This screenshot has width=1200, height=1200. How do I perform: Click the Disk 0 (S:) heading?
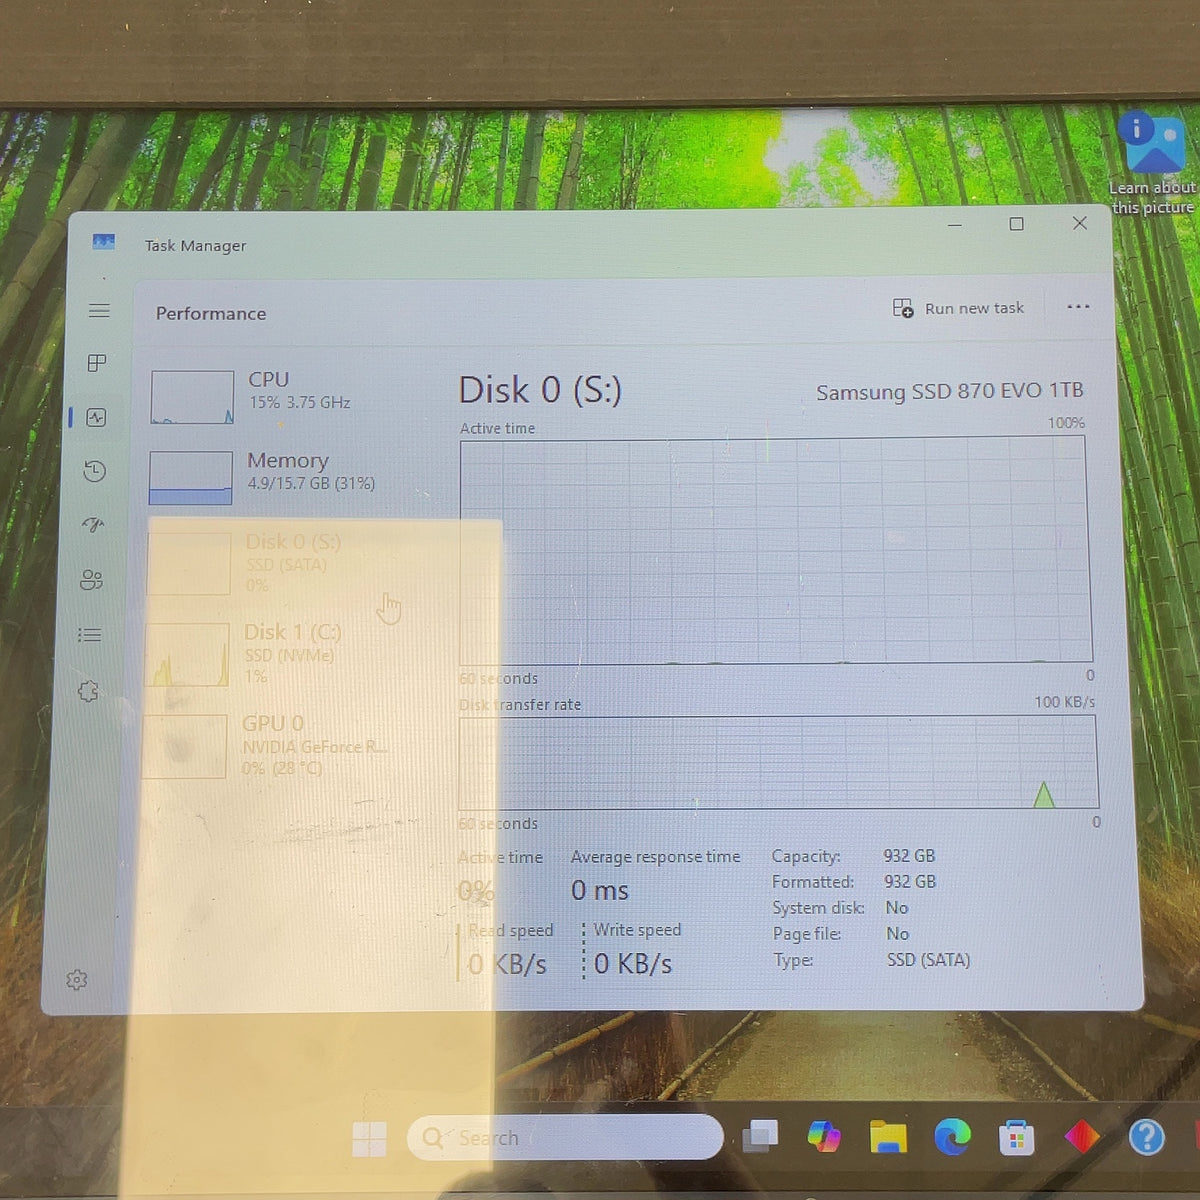click(x=540, y=390)
